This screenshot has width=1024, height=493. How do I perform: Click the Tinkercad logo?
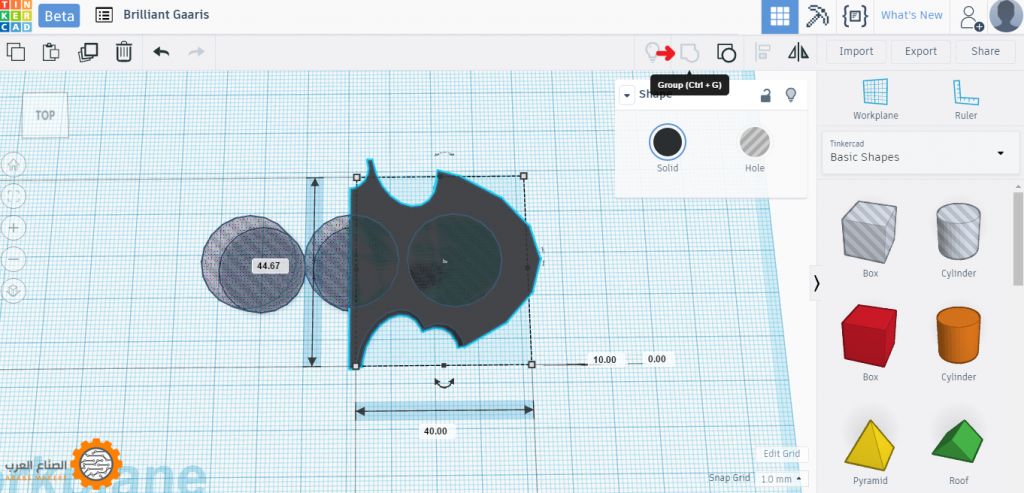(x=16, y=16)
